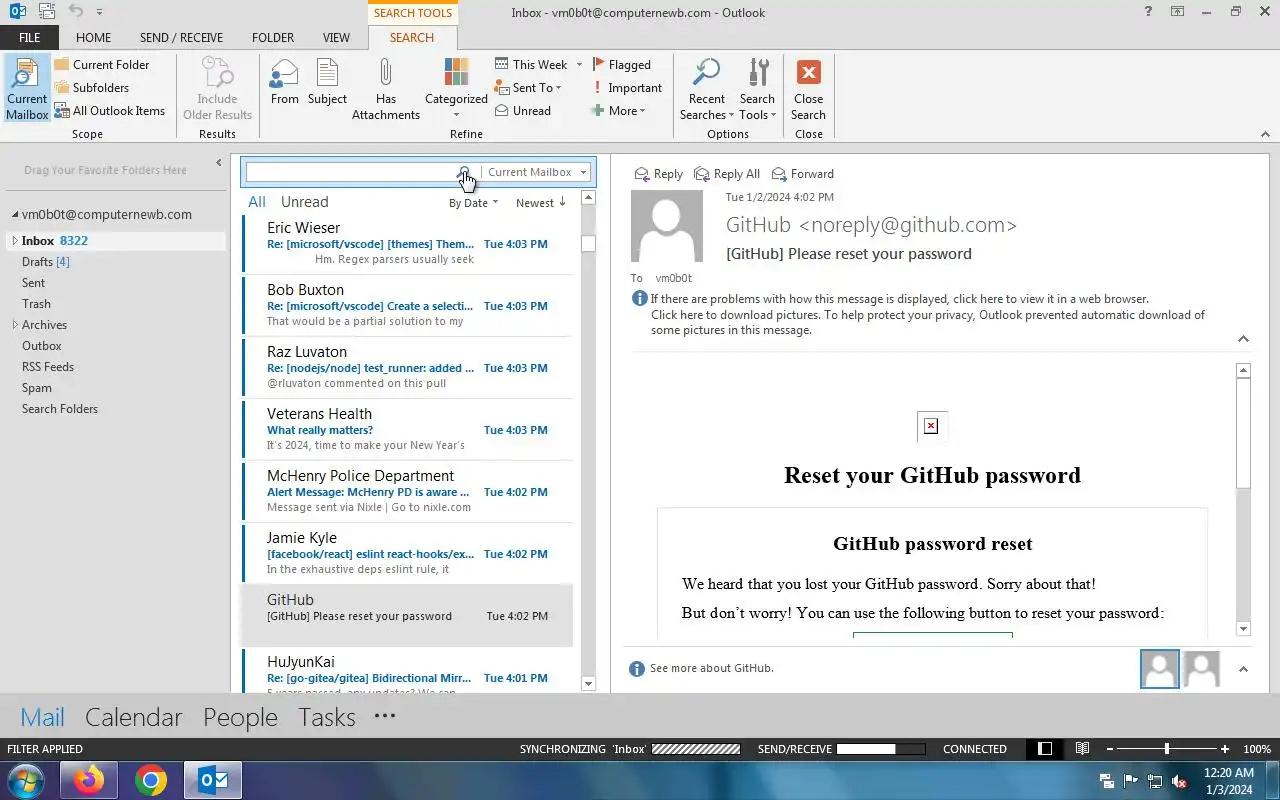
Task: Choose Current Folder scope
Action: (101, 64)
